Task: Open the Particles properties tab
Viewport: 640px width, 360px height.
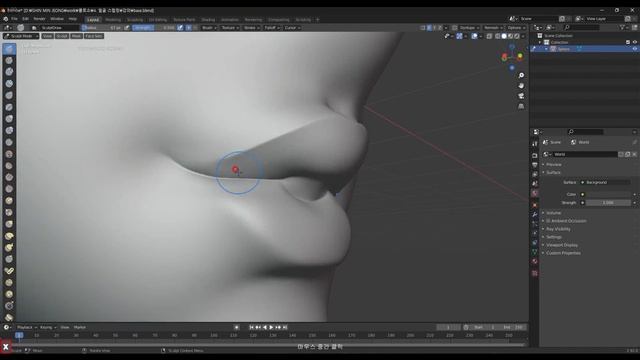Action: pos(535,224)
